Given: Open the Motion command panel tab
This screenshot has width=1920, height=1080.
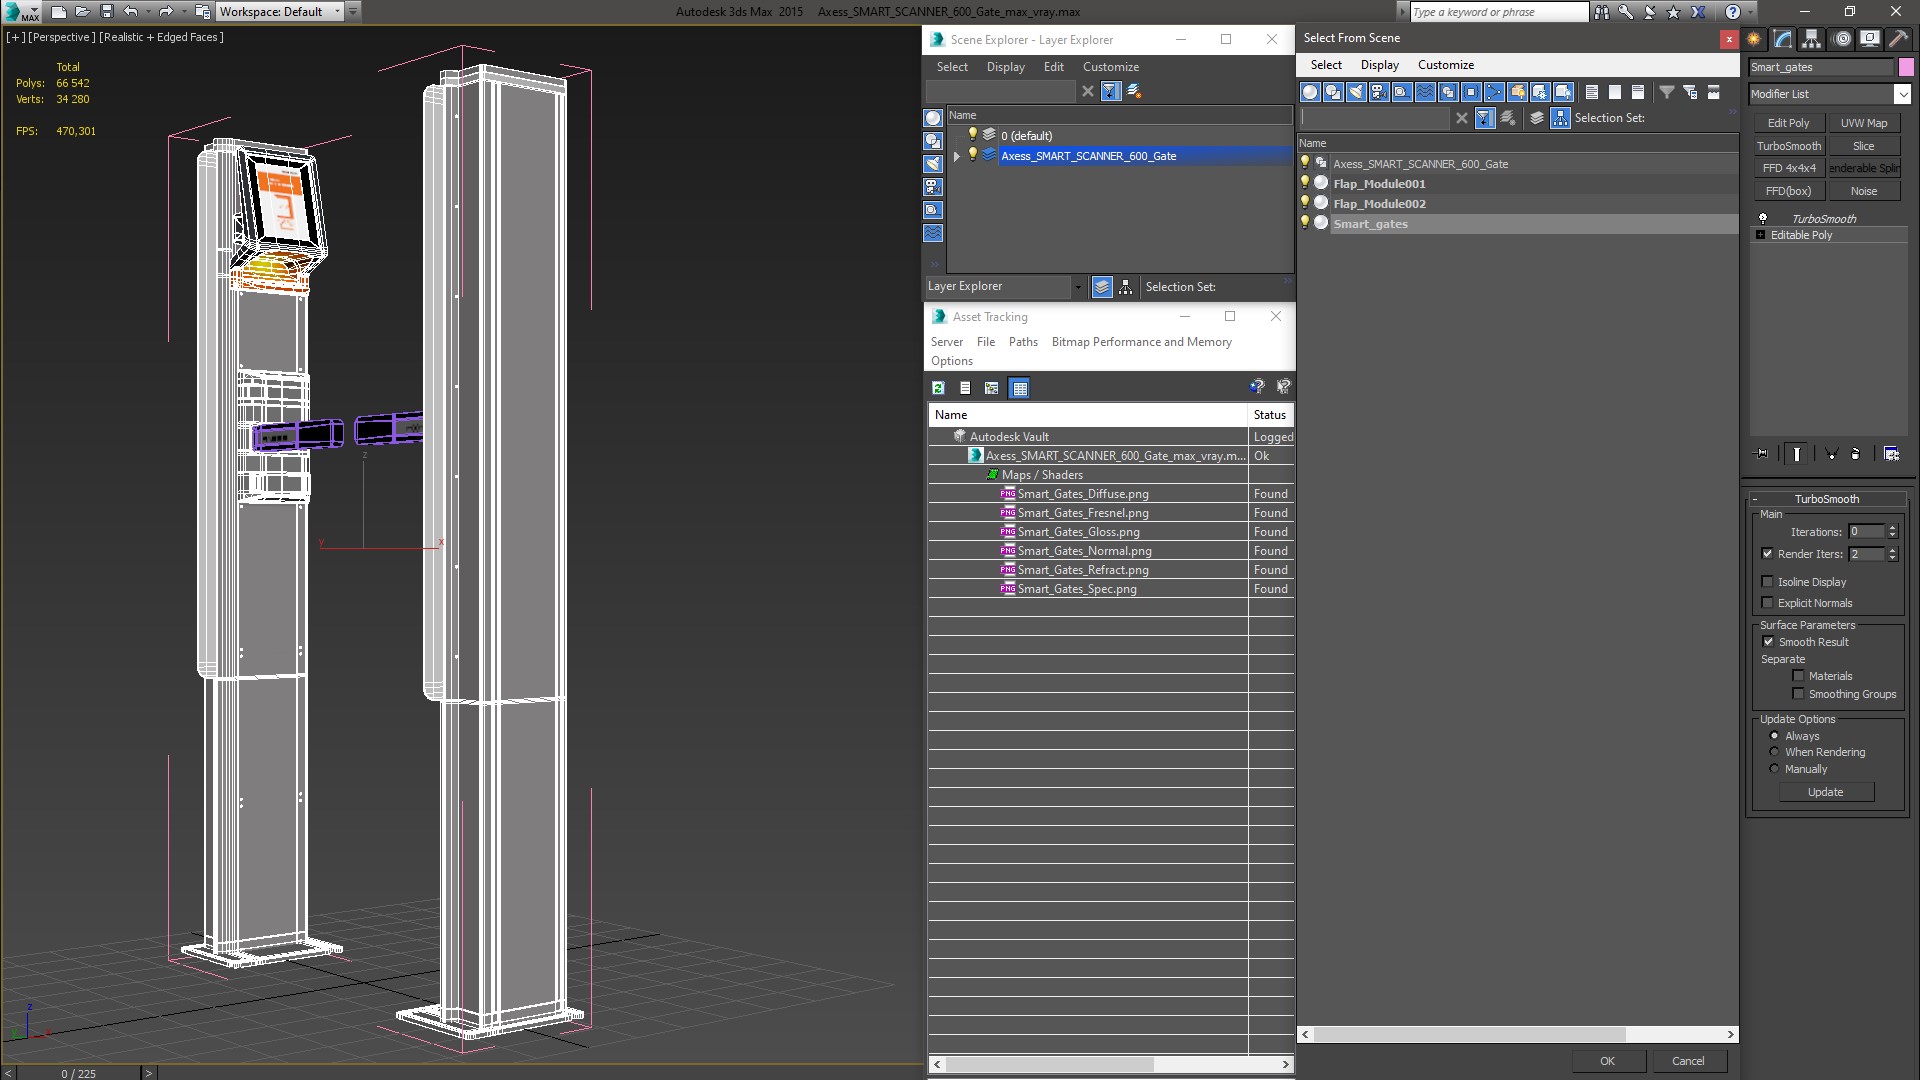Looking at the screenshot, I should (1841, 39).
